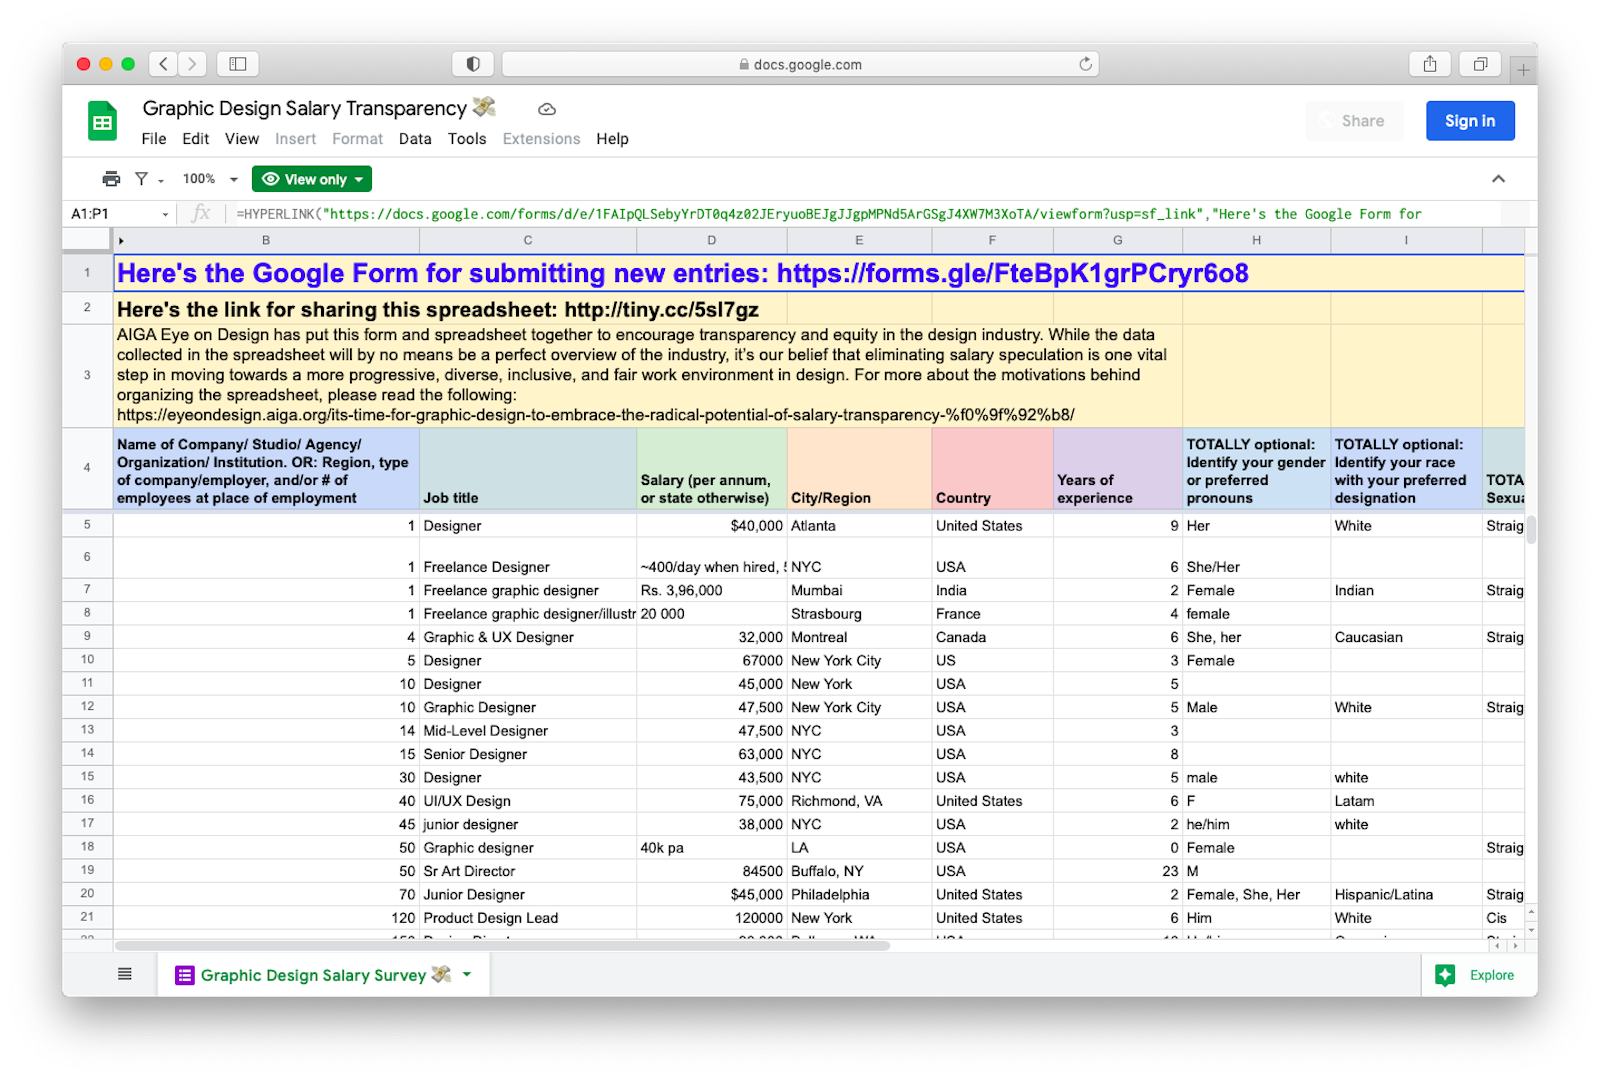Click the Explore icon at bottom right
Screen dimensions: 1600x1079
(x=1445, y=975)
